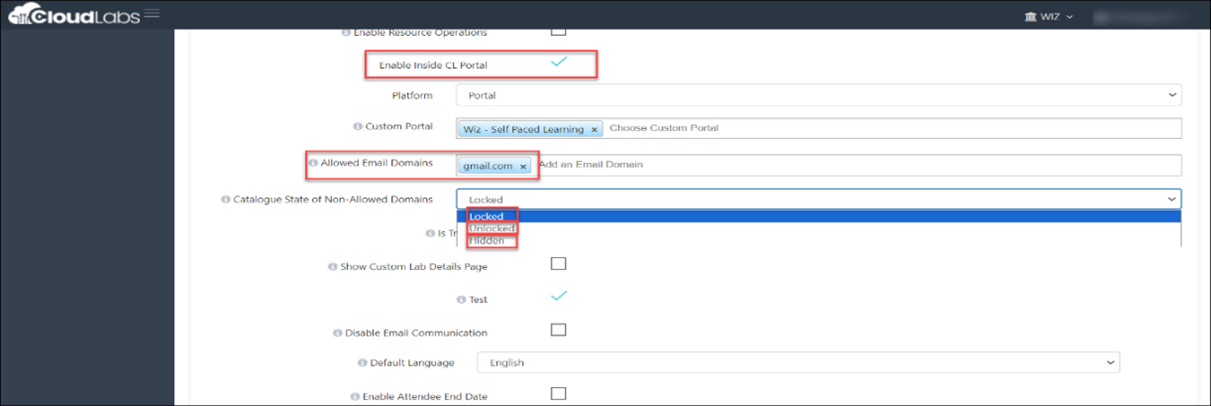
Task: Click the Add an Email Domain field
Action: pyautogui.click(x=590, y=164)
